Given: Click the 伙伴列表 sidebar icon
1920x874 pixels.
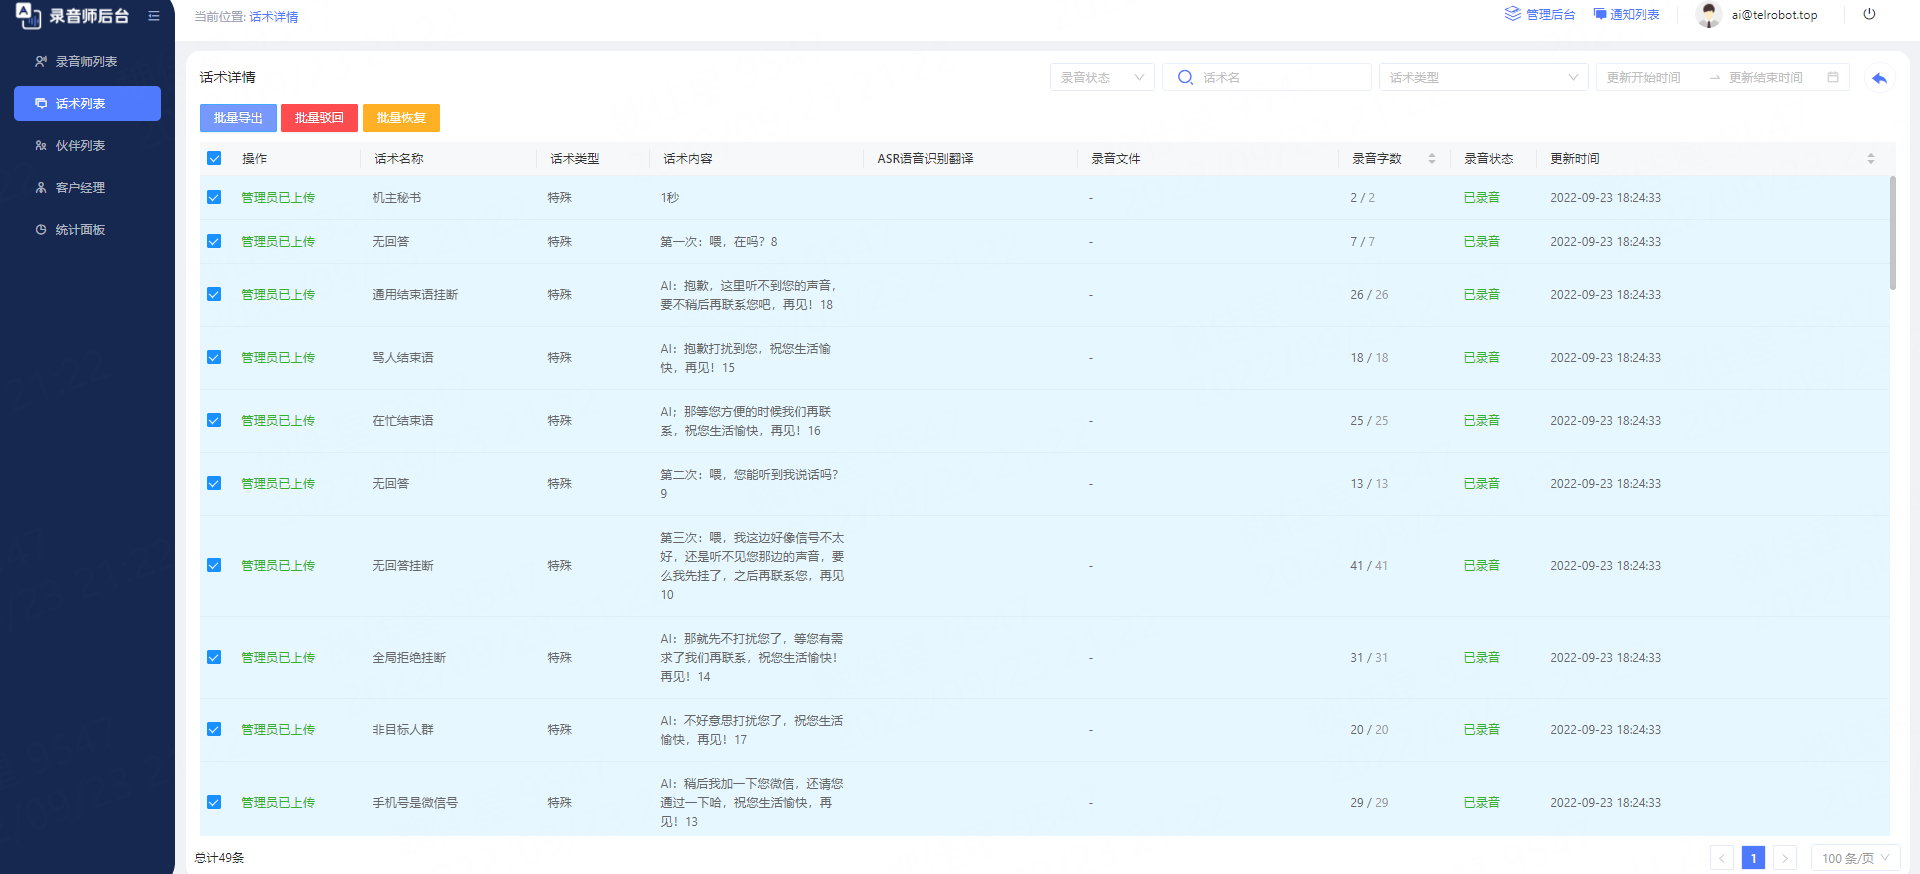Looking at the screenshot, I should point(41,146).
